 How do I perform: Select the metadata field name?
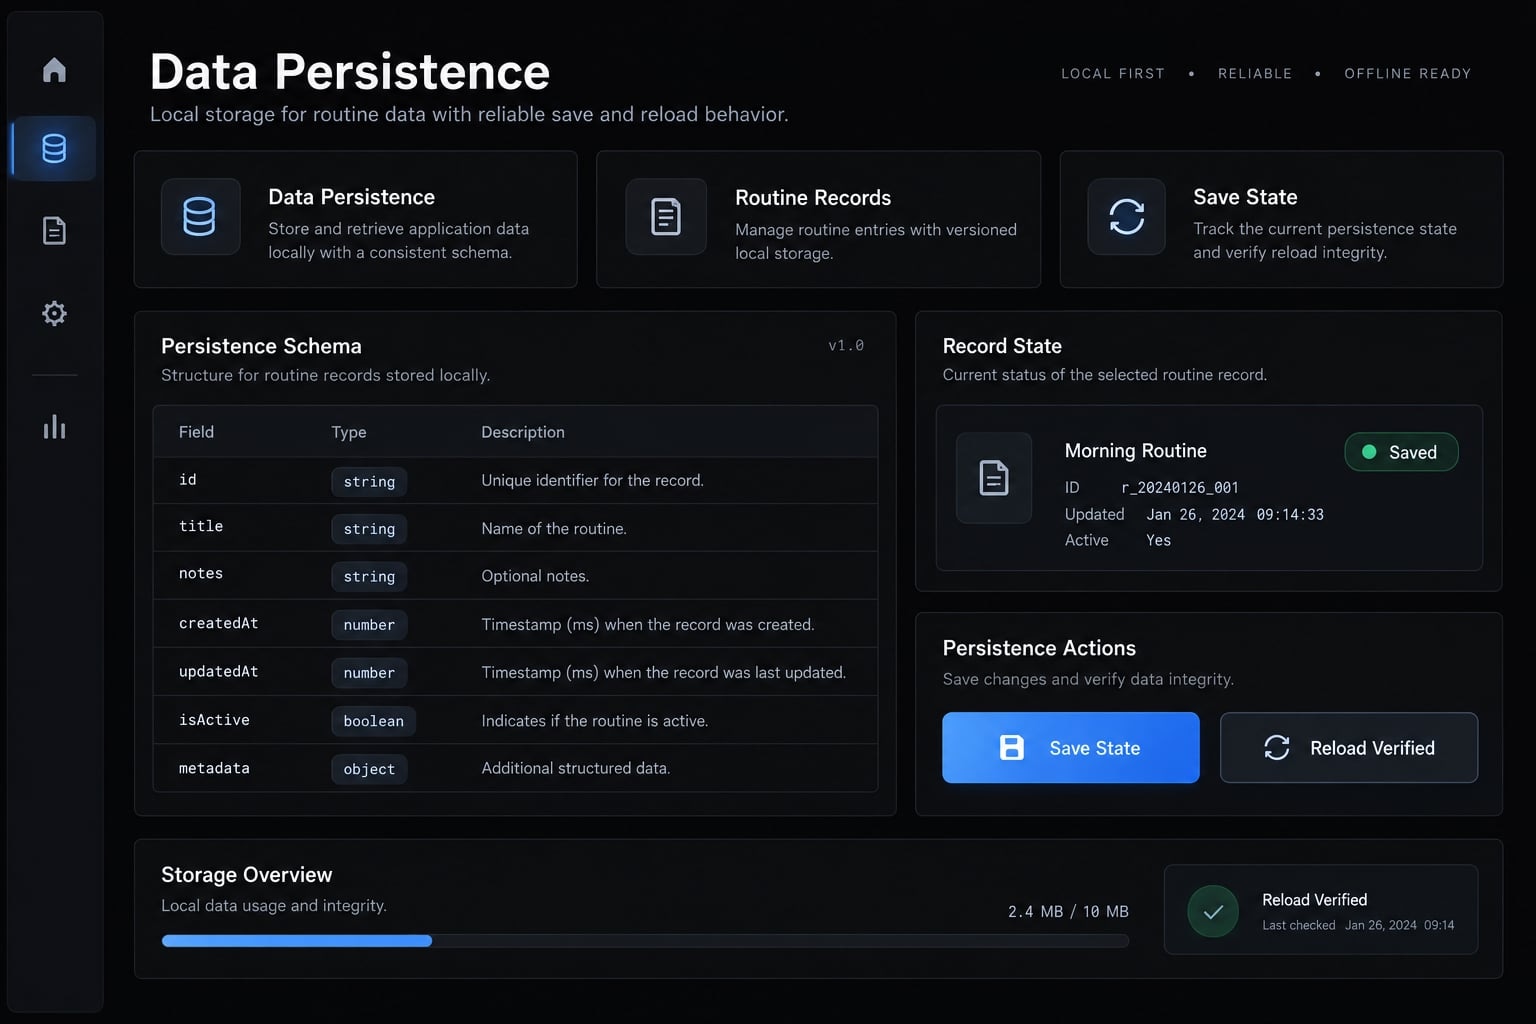[x=214, y=768]
